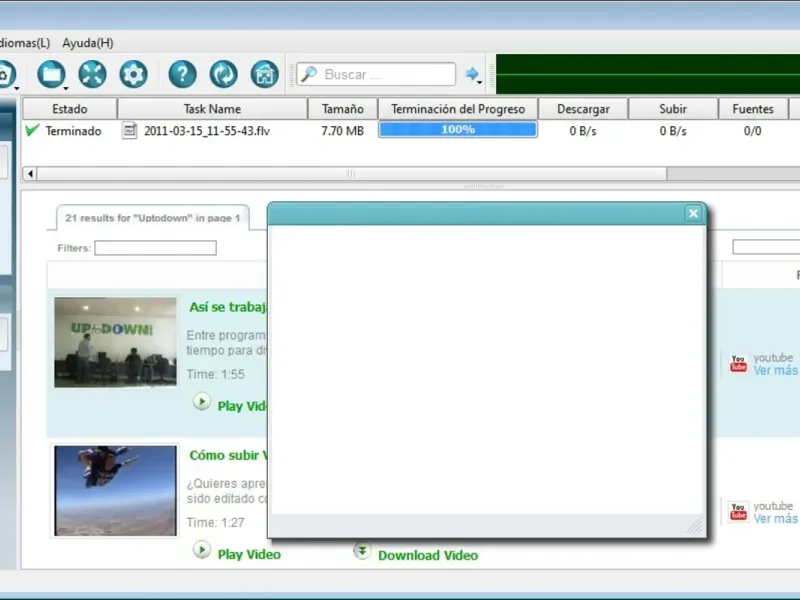Image resolution: width=800 pixels, height=600 pixels.
Task: Open the Ayuda(H) menu
Action: (x=88, y=43)
